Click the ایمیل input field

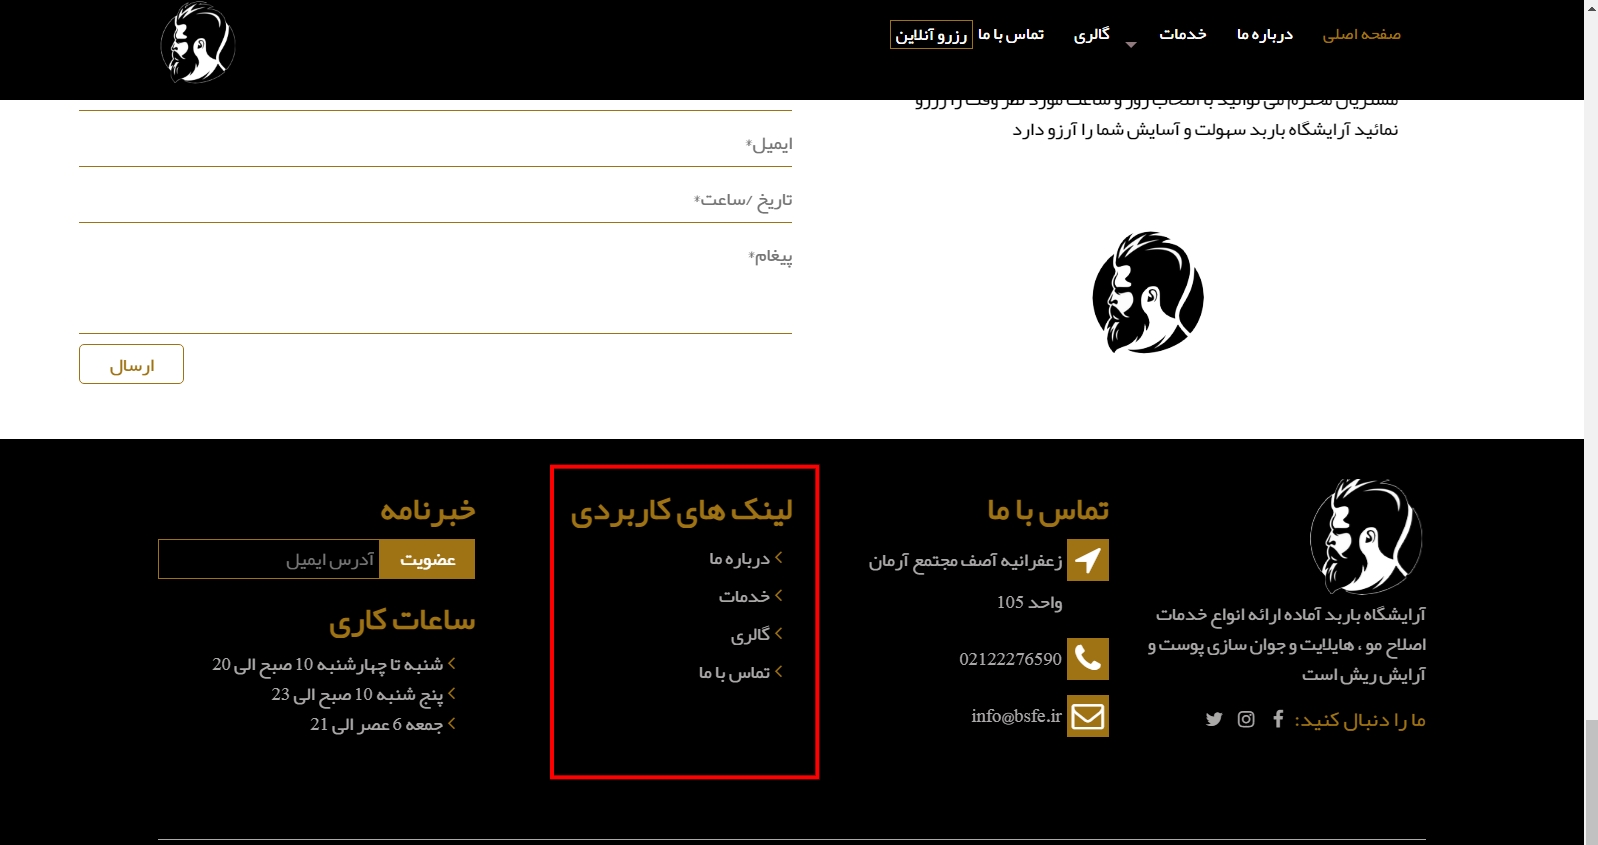435,144
